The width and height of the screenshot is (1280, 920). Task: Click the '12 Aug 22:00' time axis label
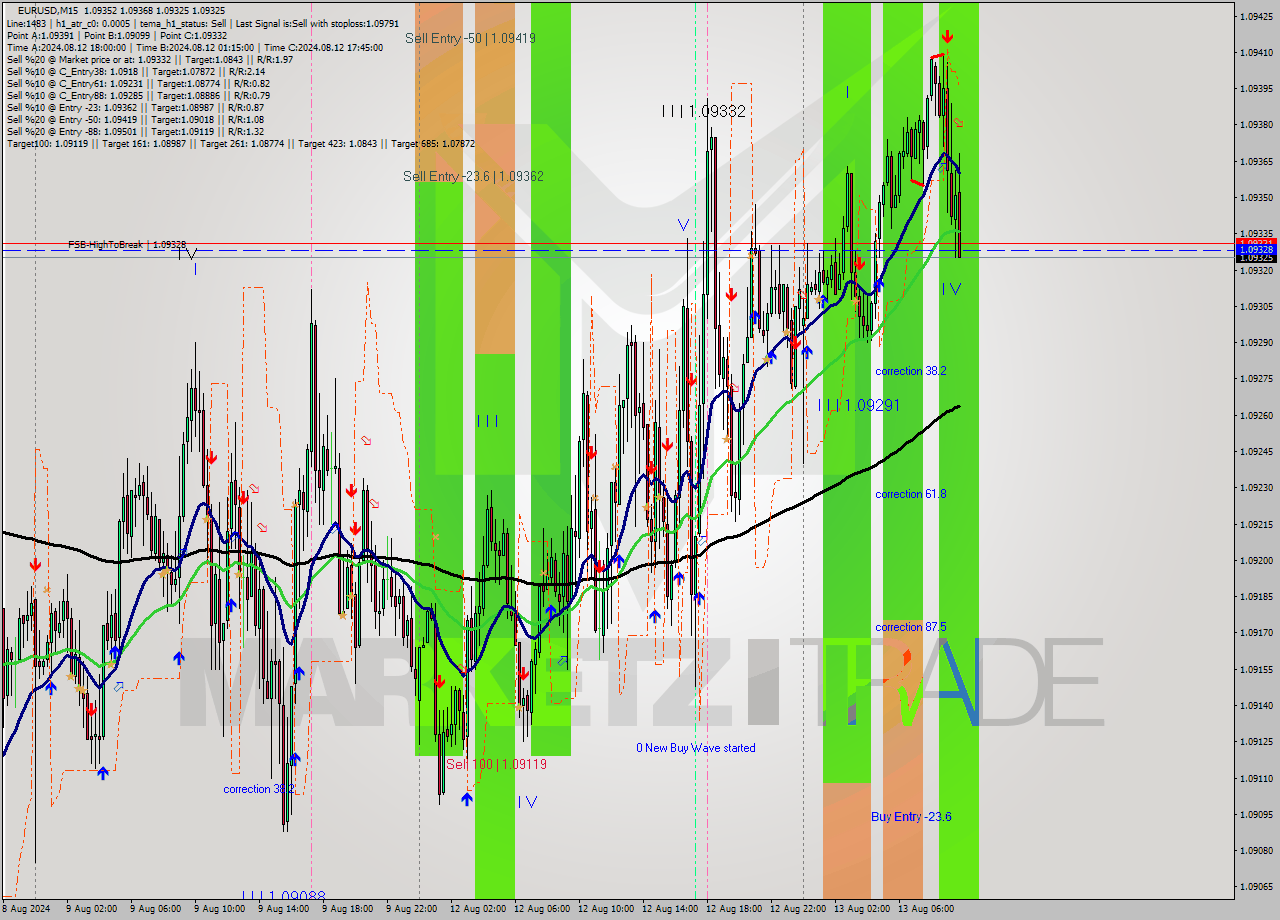(x=797, y=909)
